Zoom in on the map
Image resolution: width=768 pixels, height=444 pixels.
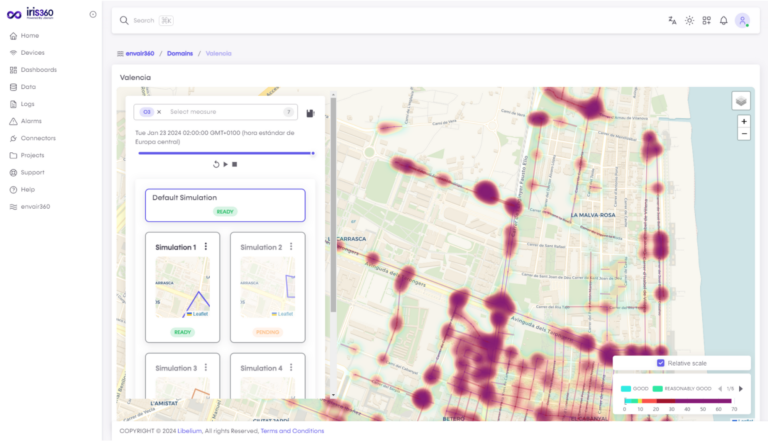(x=743, y=121)
